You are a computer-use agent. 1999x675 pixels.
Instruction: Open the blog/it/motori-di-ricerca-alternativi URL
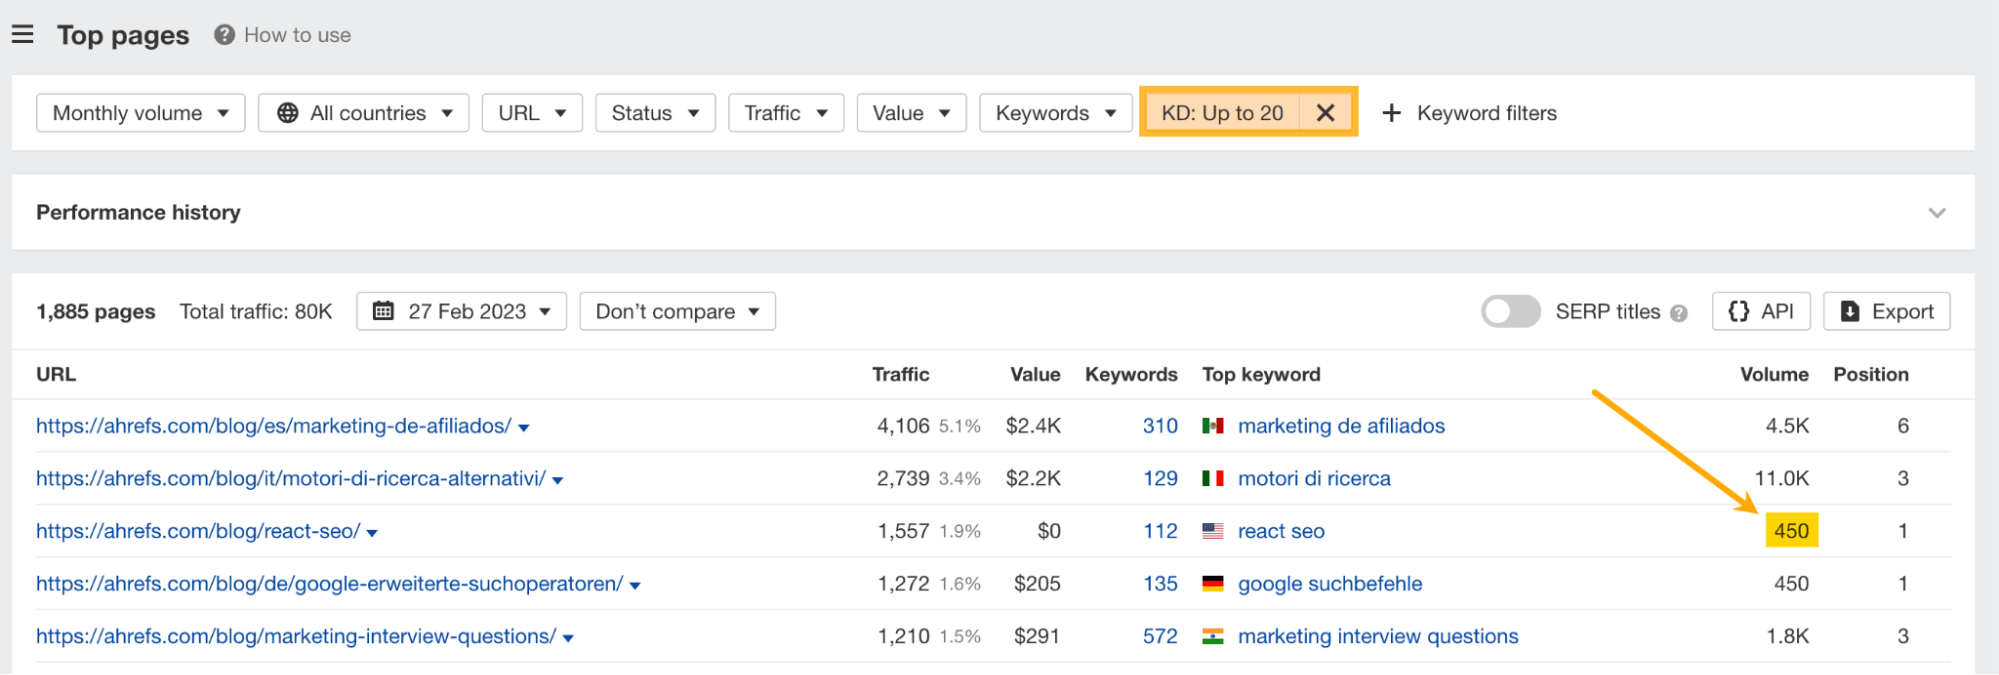pos(291,479)
